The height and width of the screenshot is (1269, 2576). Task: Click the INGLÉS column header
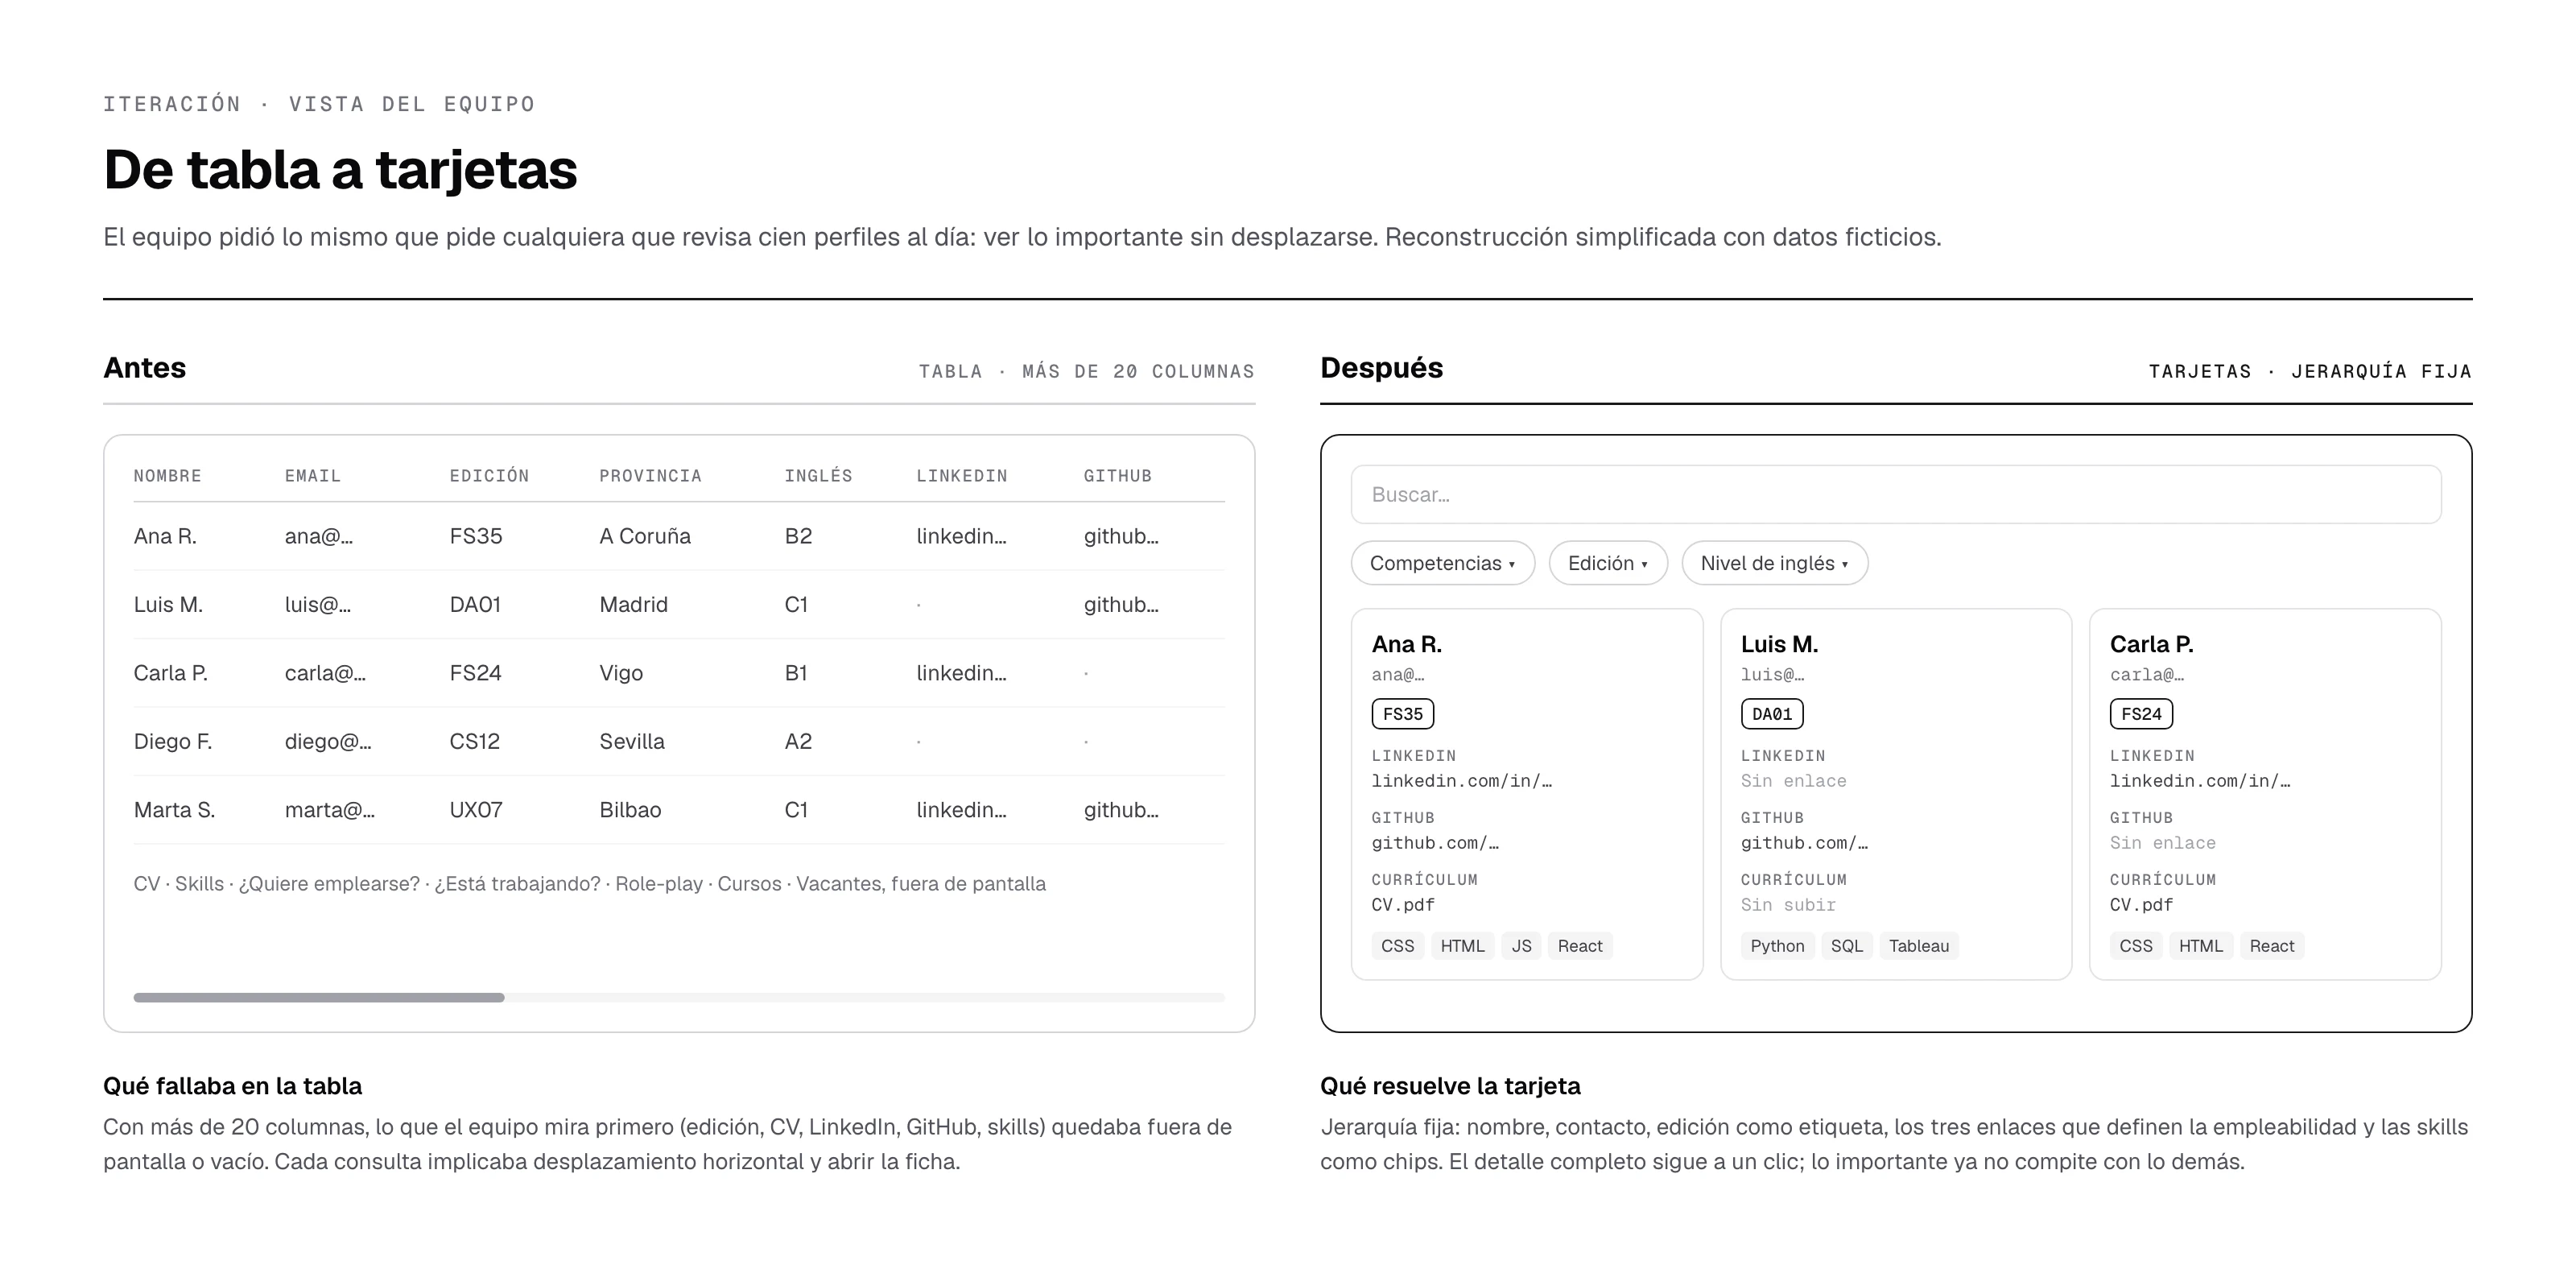(818, 476)
